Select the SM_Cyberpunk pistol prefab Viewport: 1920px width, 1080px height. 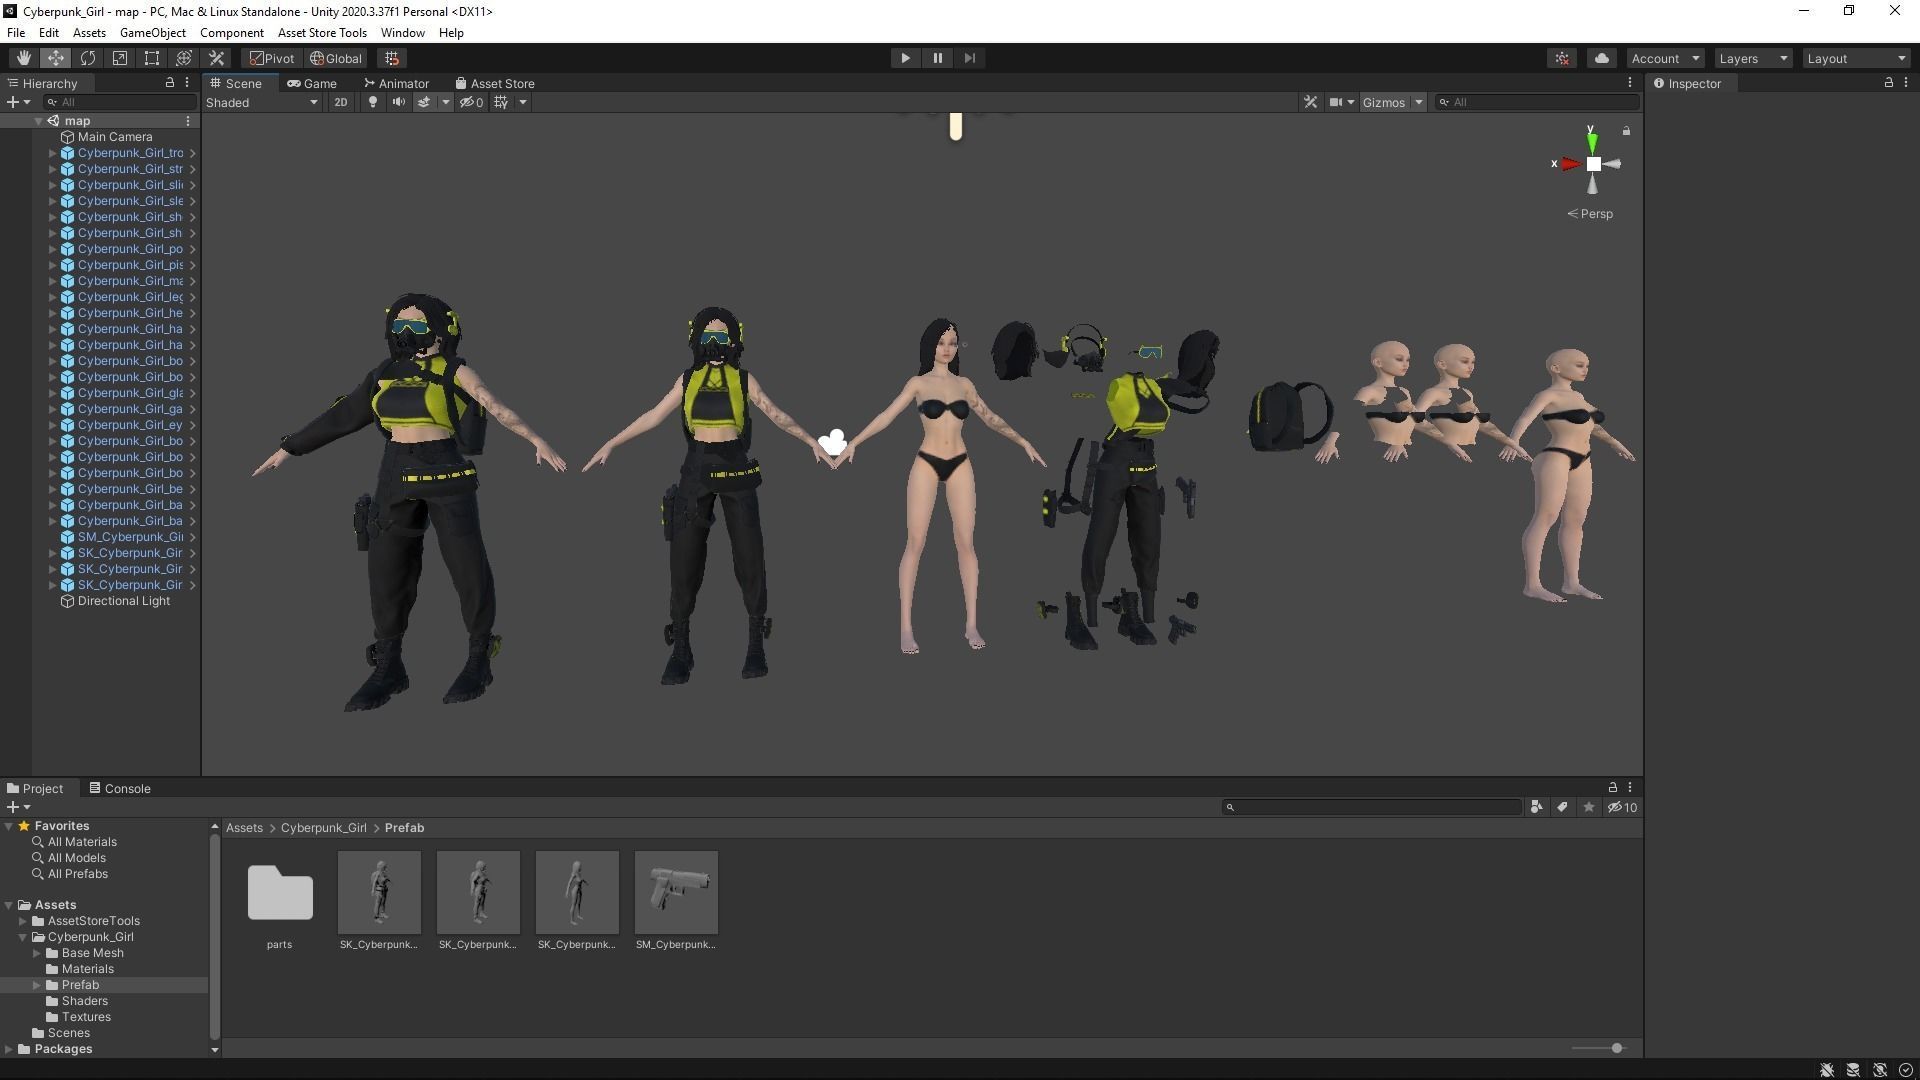tap(676, 900)
